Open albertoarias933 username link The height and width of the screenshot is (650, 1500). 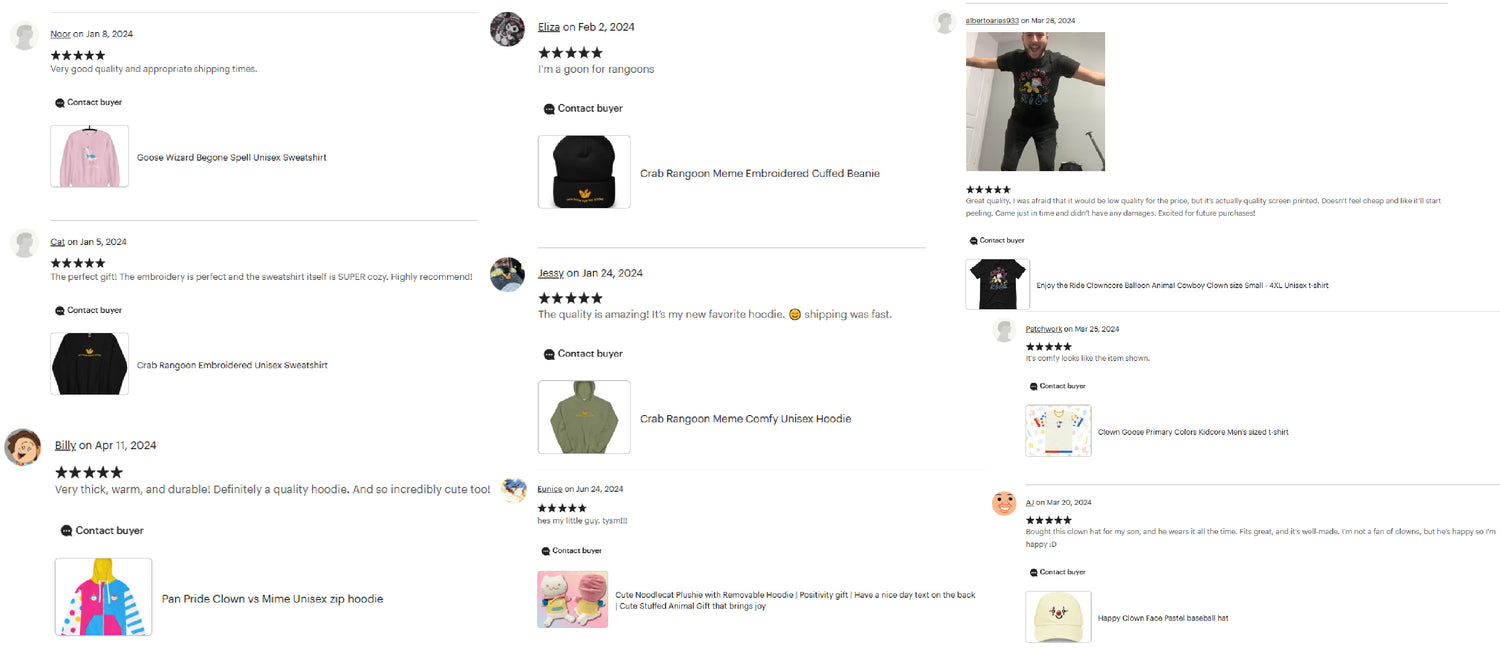(x=992, y=20)
